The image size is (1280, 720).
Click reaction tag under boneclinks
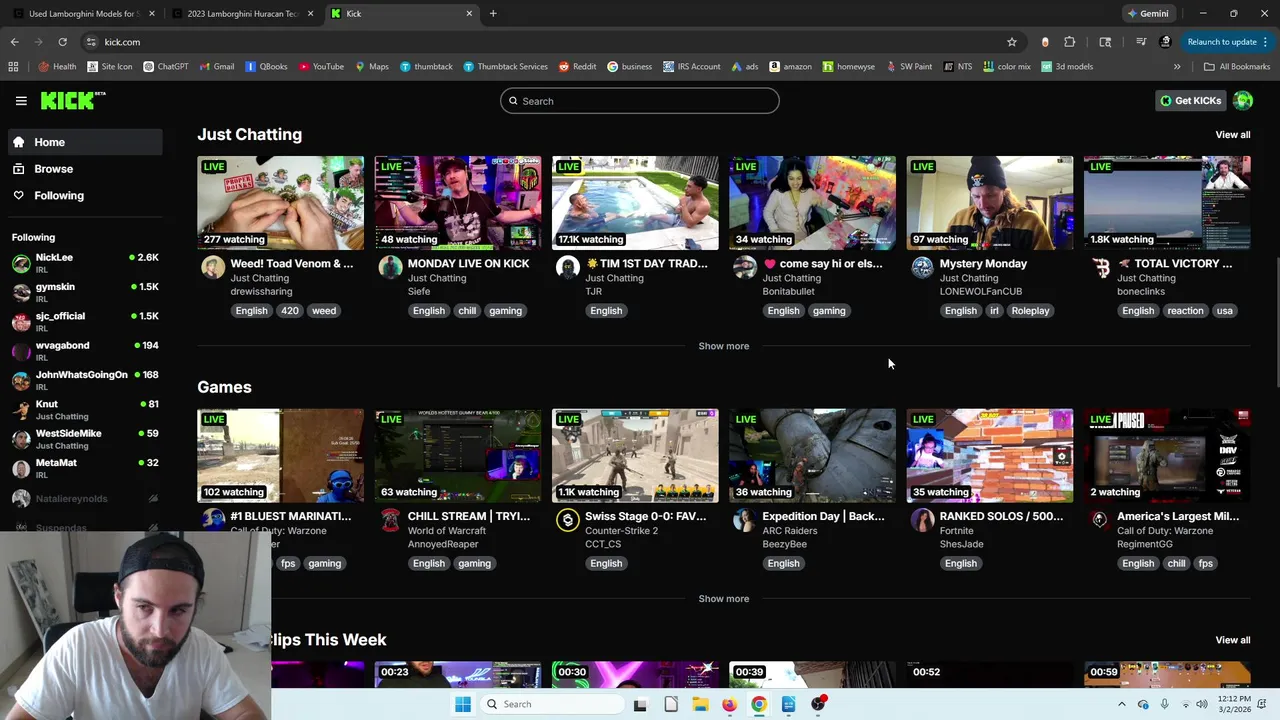coord(1185,311)
